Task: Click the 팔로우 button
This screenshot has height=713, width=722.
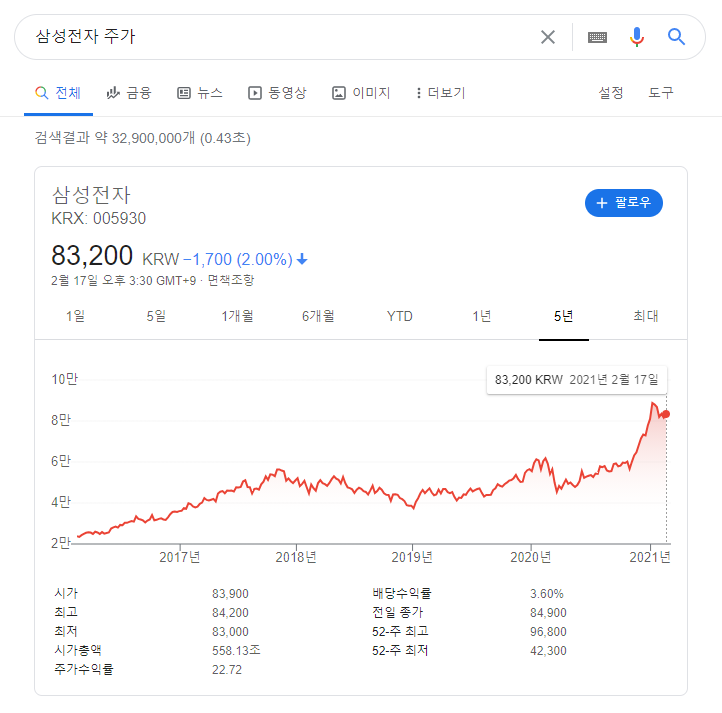Action: tap(623, 203)
